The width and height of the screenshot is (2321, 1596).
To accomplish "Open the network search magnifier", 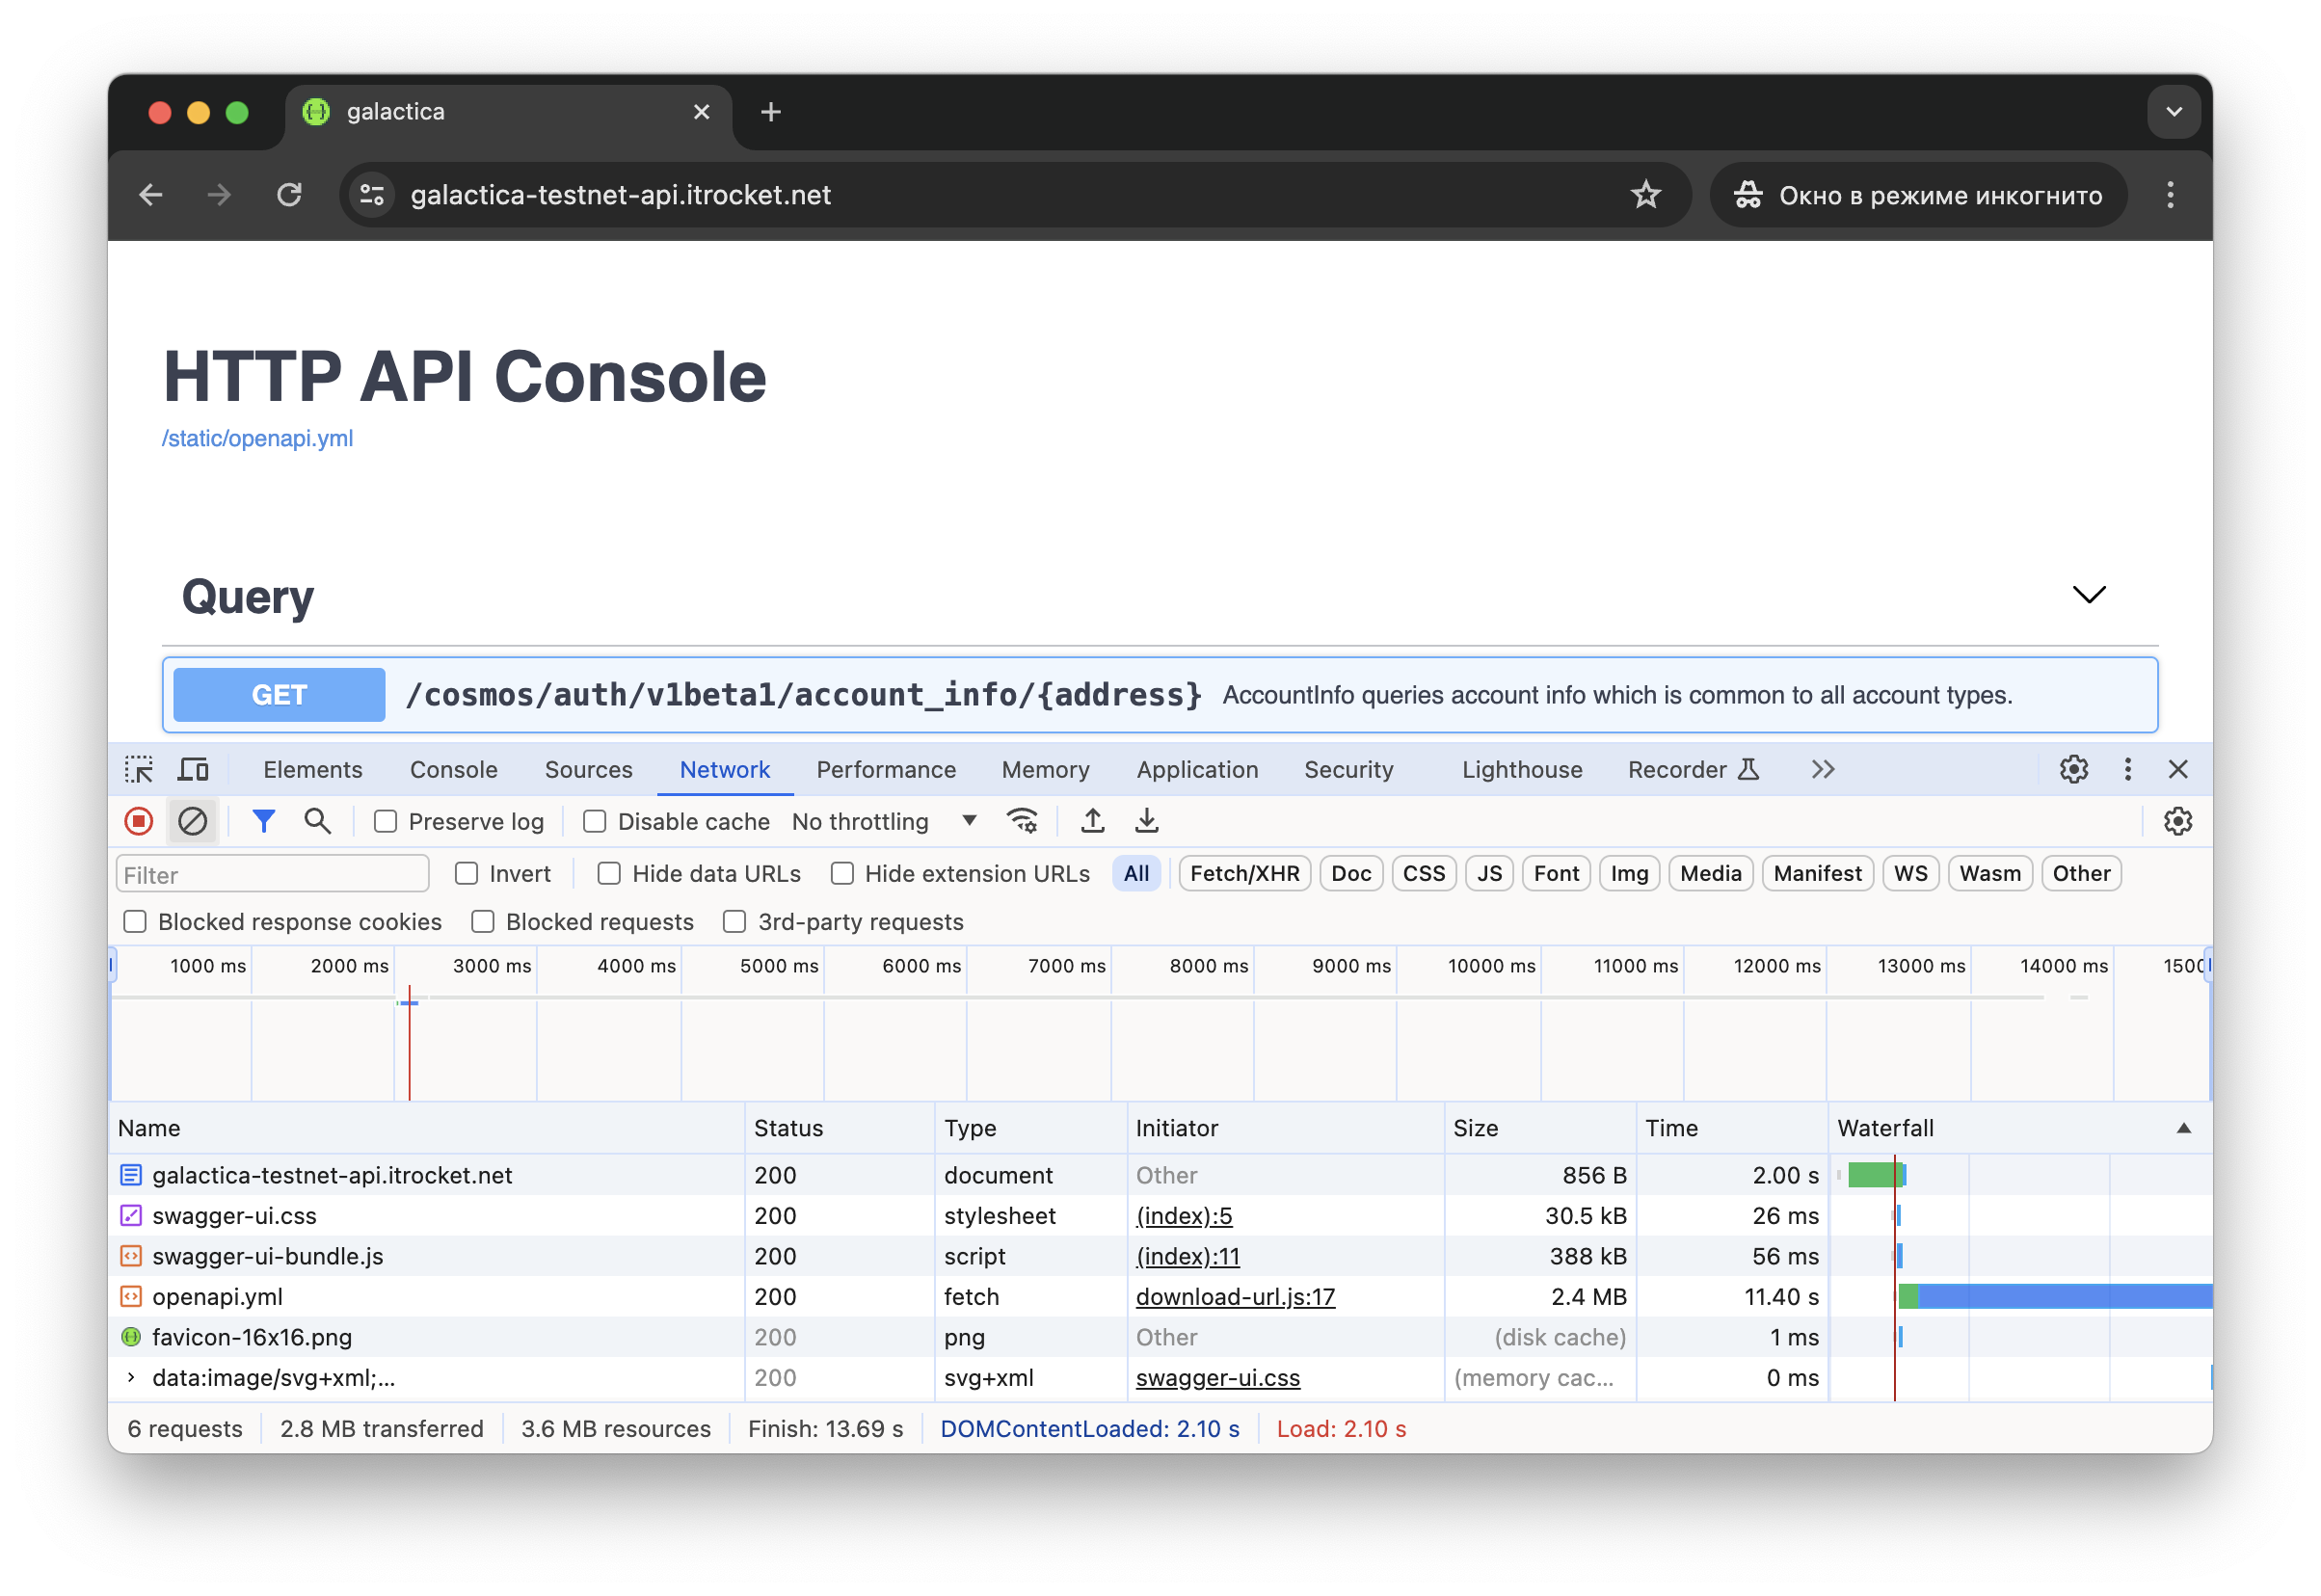I will coord(317,821).
